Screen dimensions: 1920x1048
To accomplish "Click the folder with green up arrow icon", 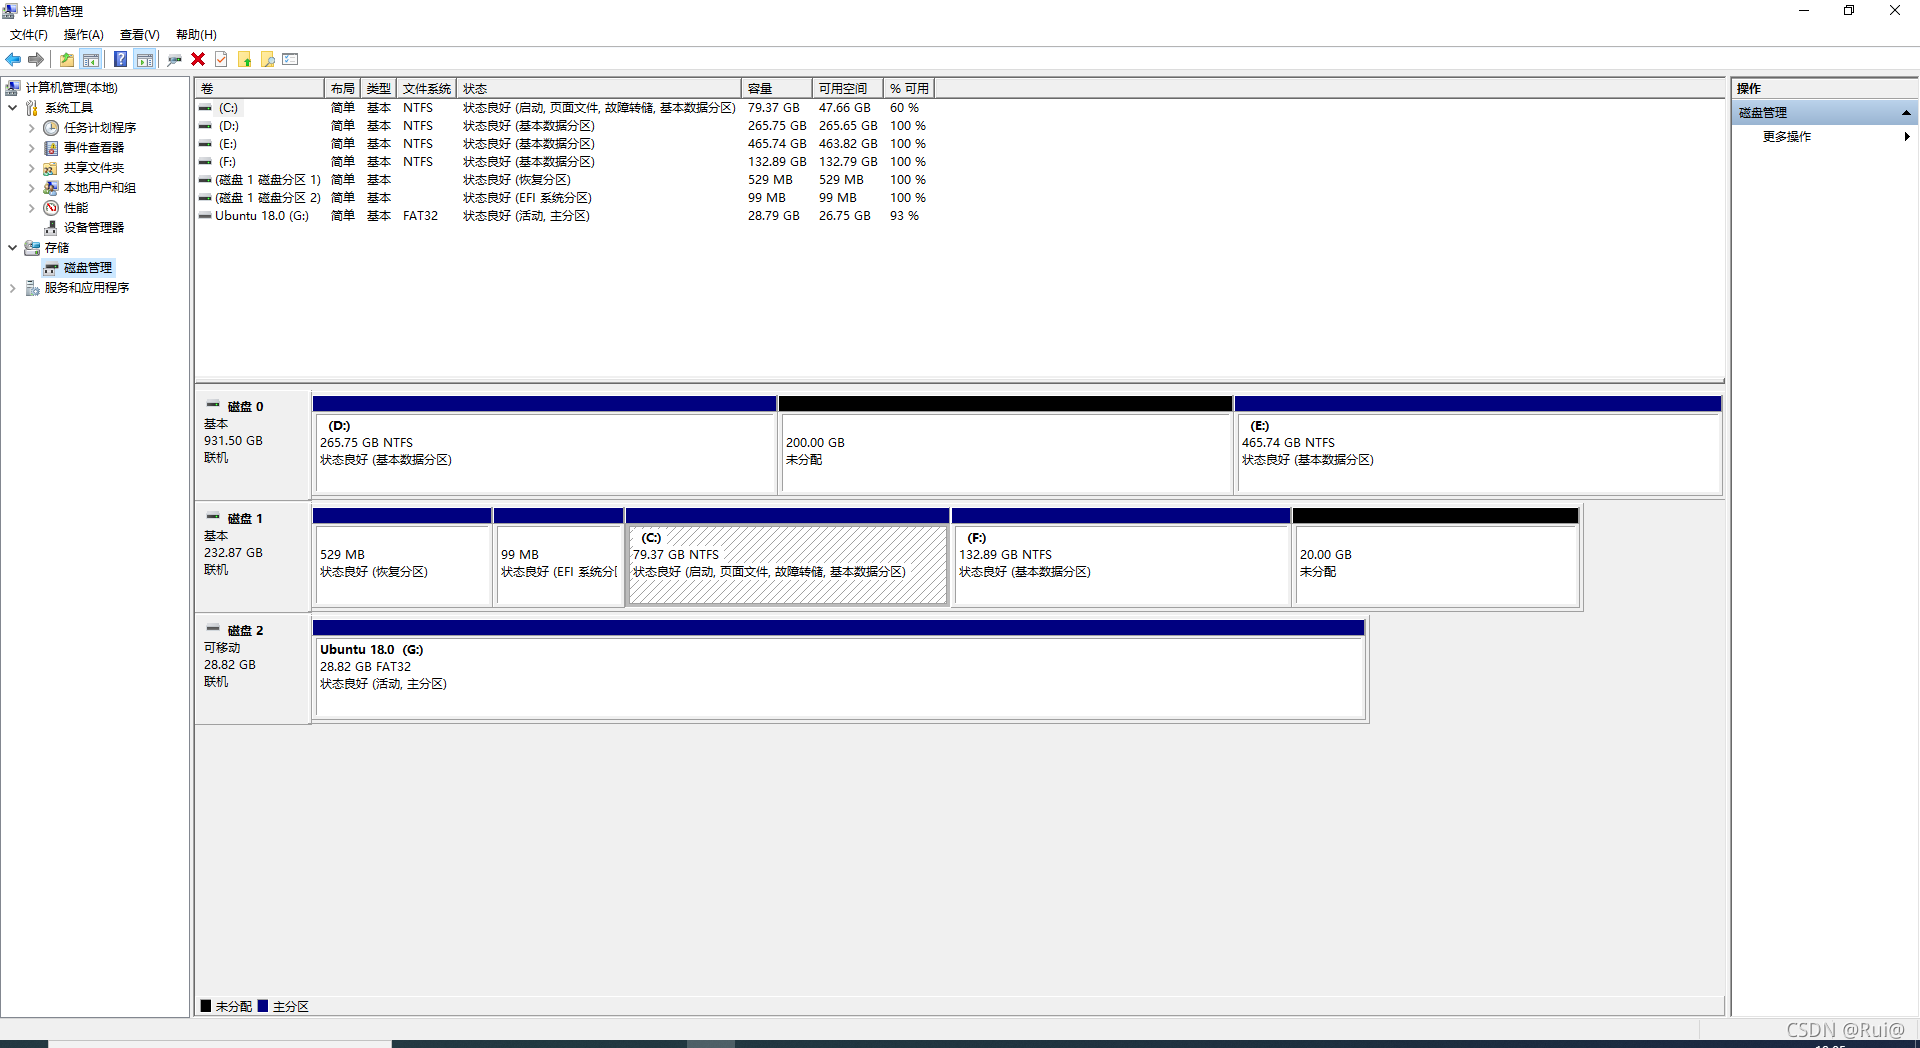I will click(244, 60).
